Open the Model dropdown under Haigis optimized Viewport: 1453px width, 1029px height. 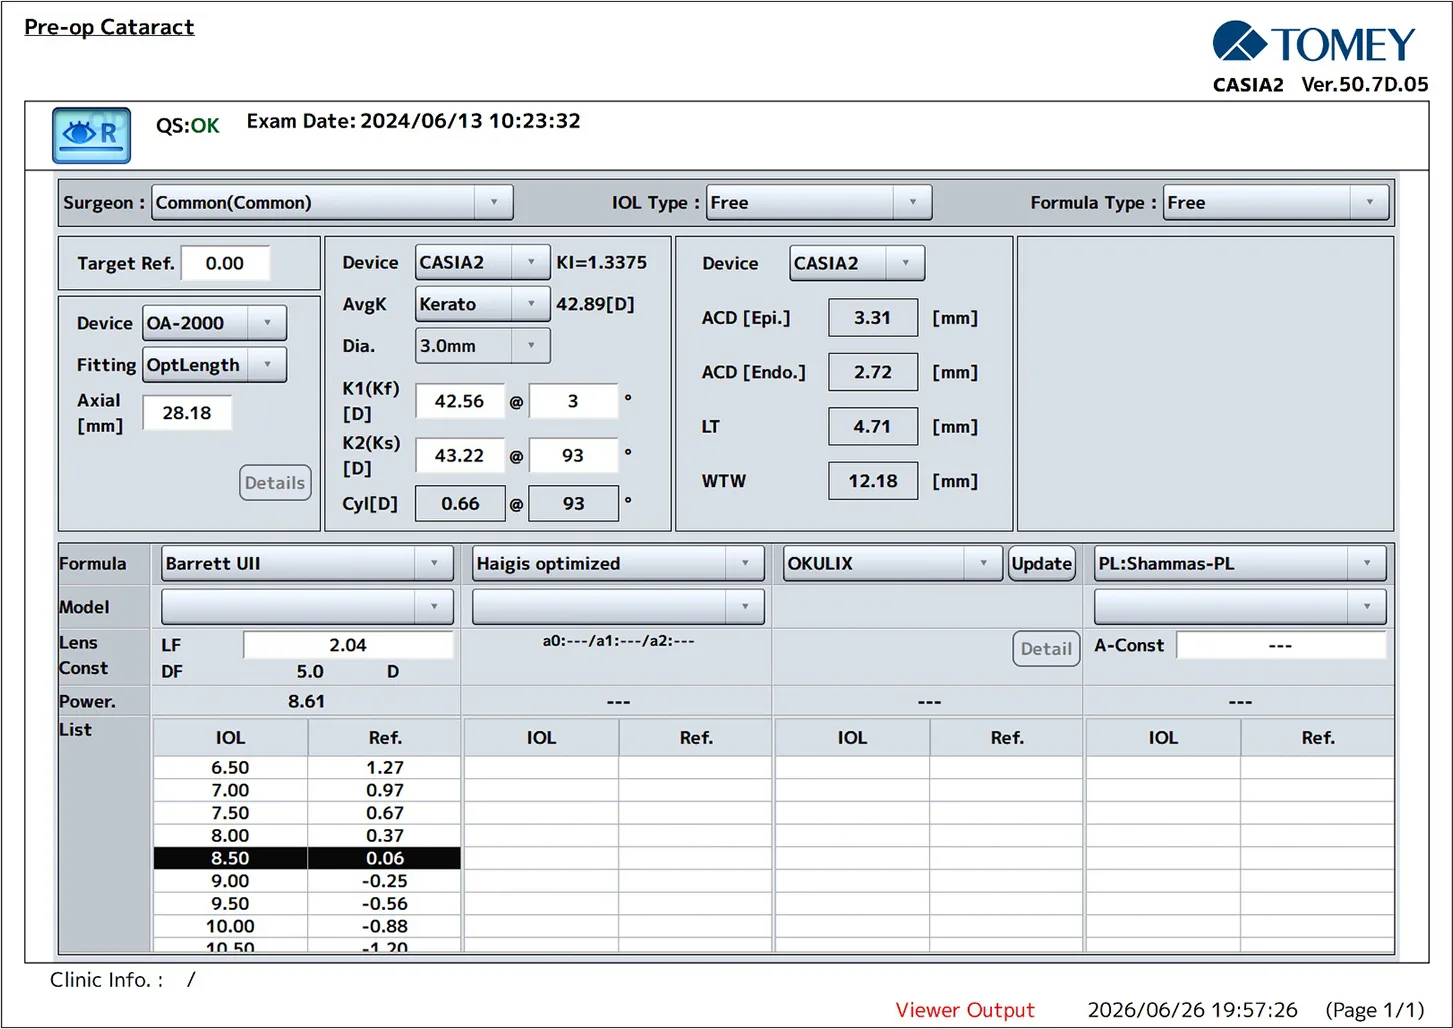pyautogui.click(x=619, y=606)
